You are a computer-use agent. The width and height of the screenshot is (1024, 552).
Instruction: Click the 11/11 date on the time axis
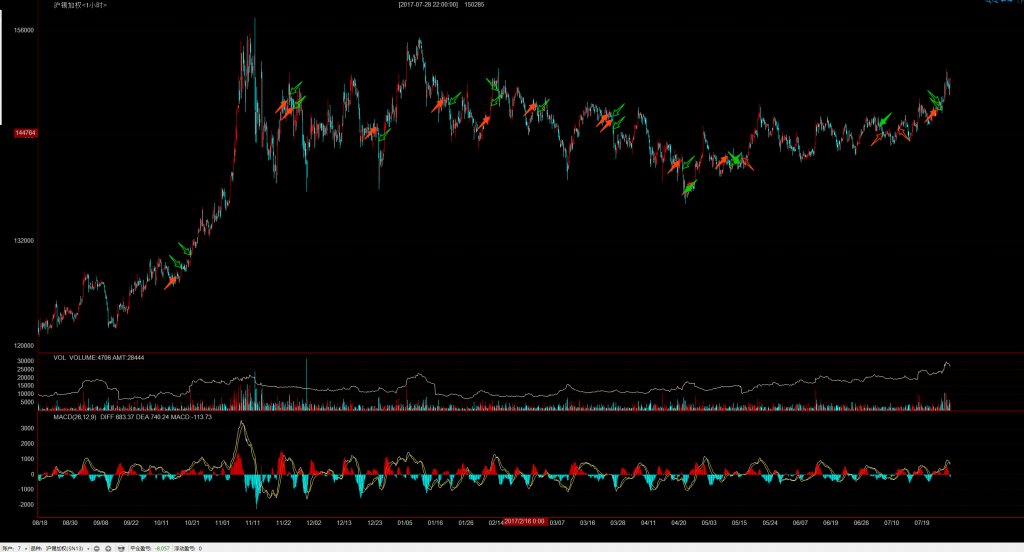tap(253, 522)
